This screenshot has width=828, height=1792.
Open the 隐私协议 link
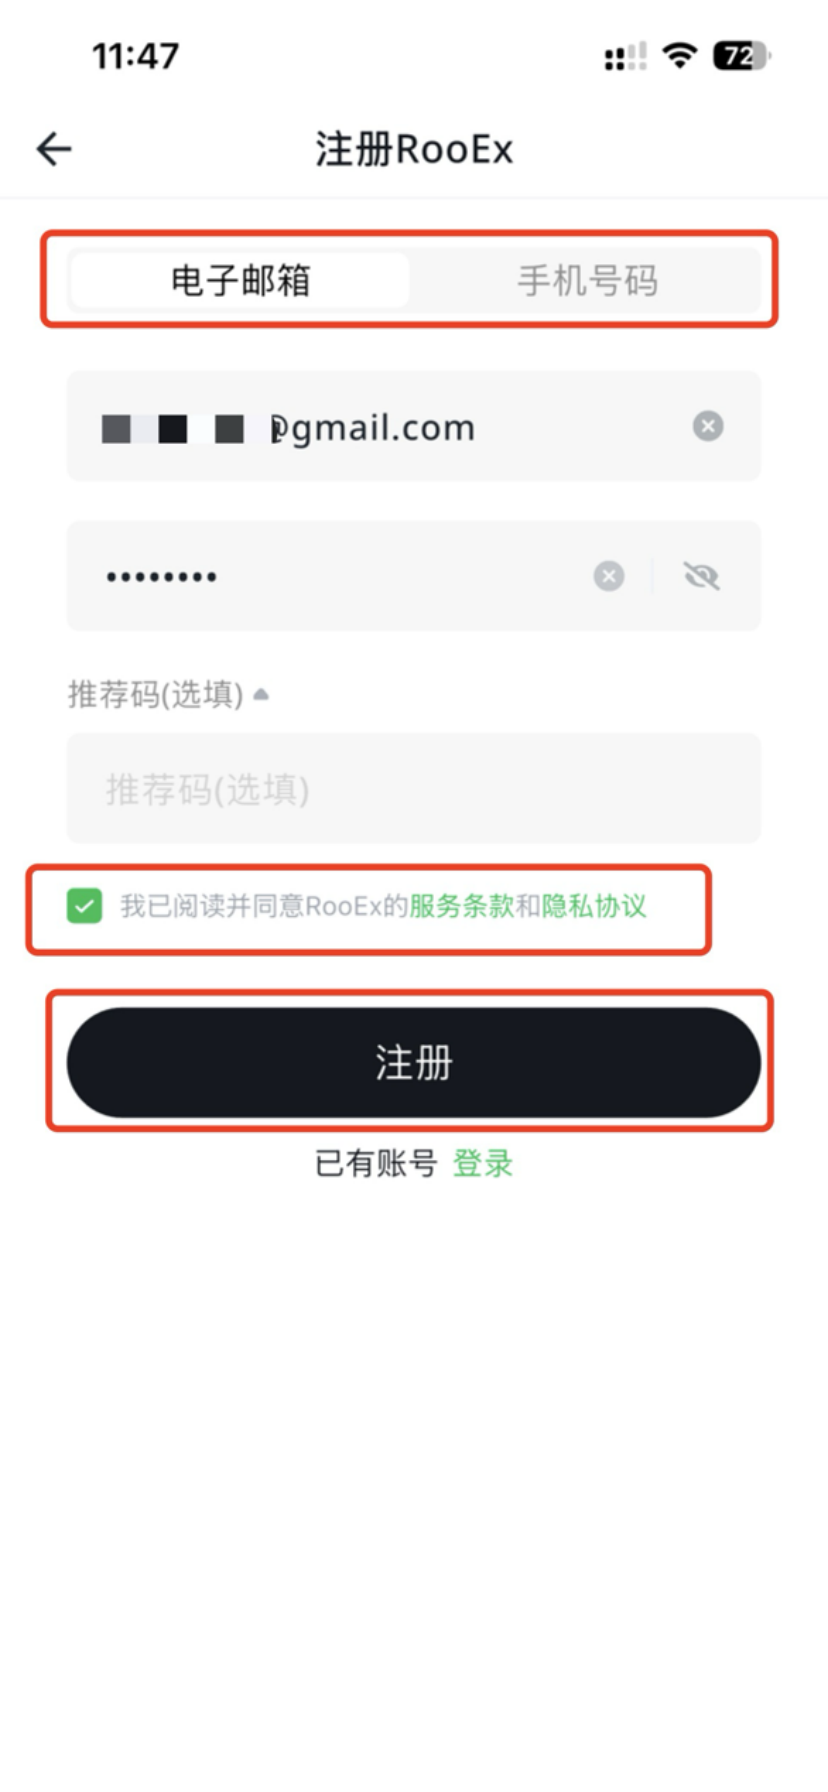coord(594,906)
